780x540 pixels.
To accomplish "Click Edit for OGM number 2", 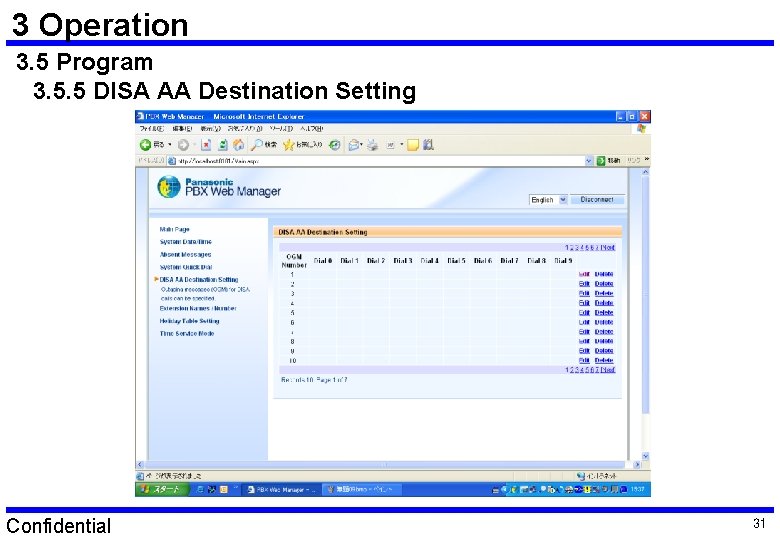I will click(x=584, y=284).
